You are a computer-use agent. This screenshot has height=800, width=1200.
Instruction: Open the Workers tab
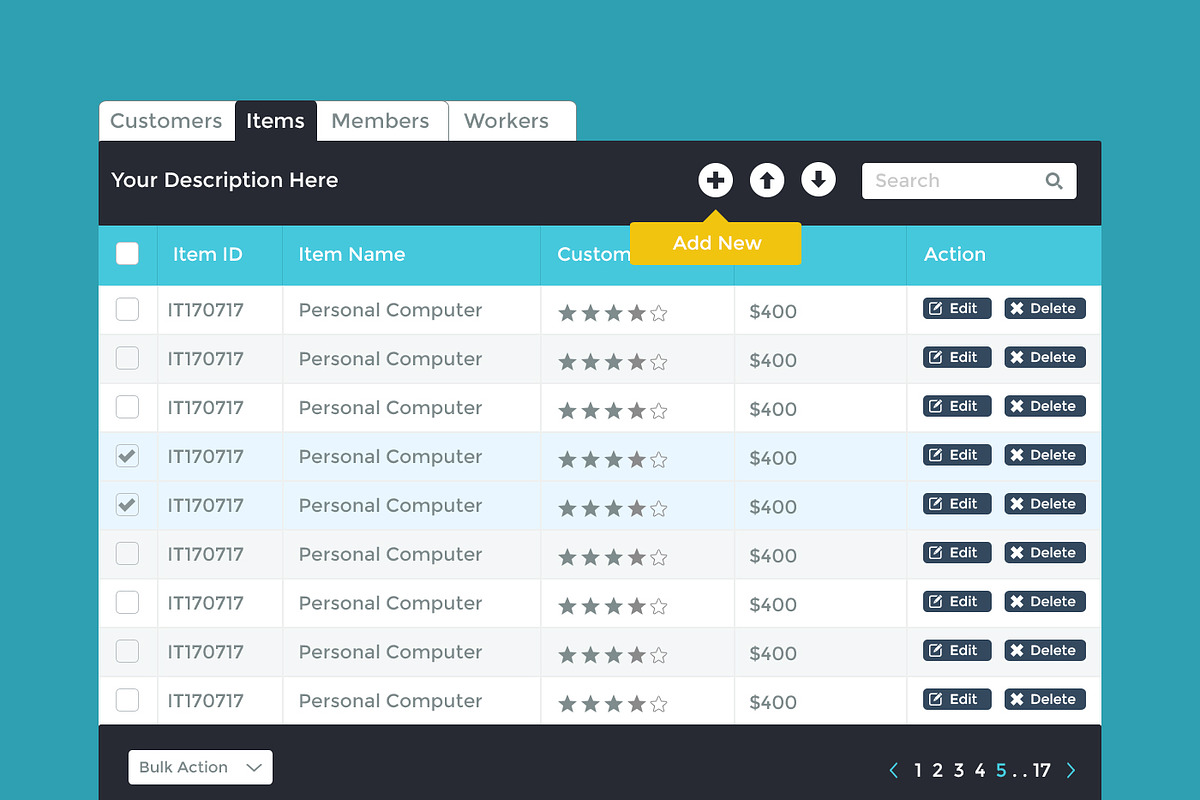click(511, 121)
